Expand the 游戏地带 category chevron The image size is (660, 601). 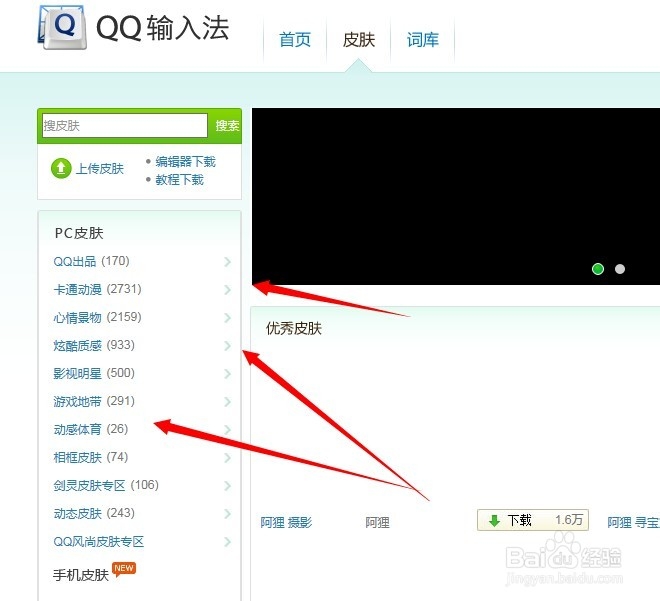[x=227, y=402]
